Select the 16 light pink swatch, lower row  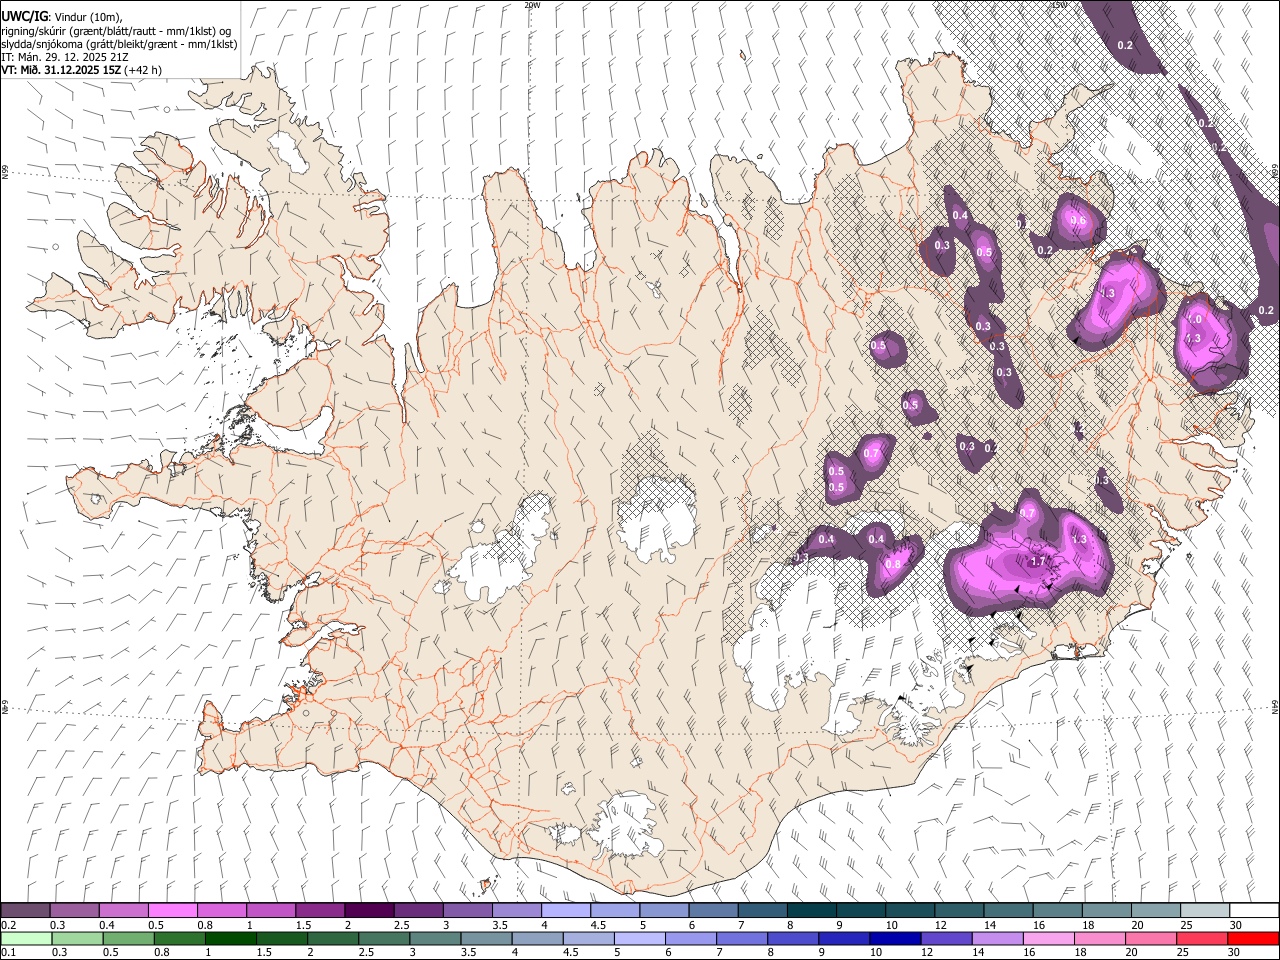1049,938
